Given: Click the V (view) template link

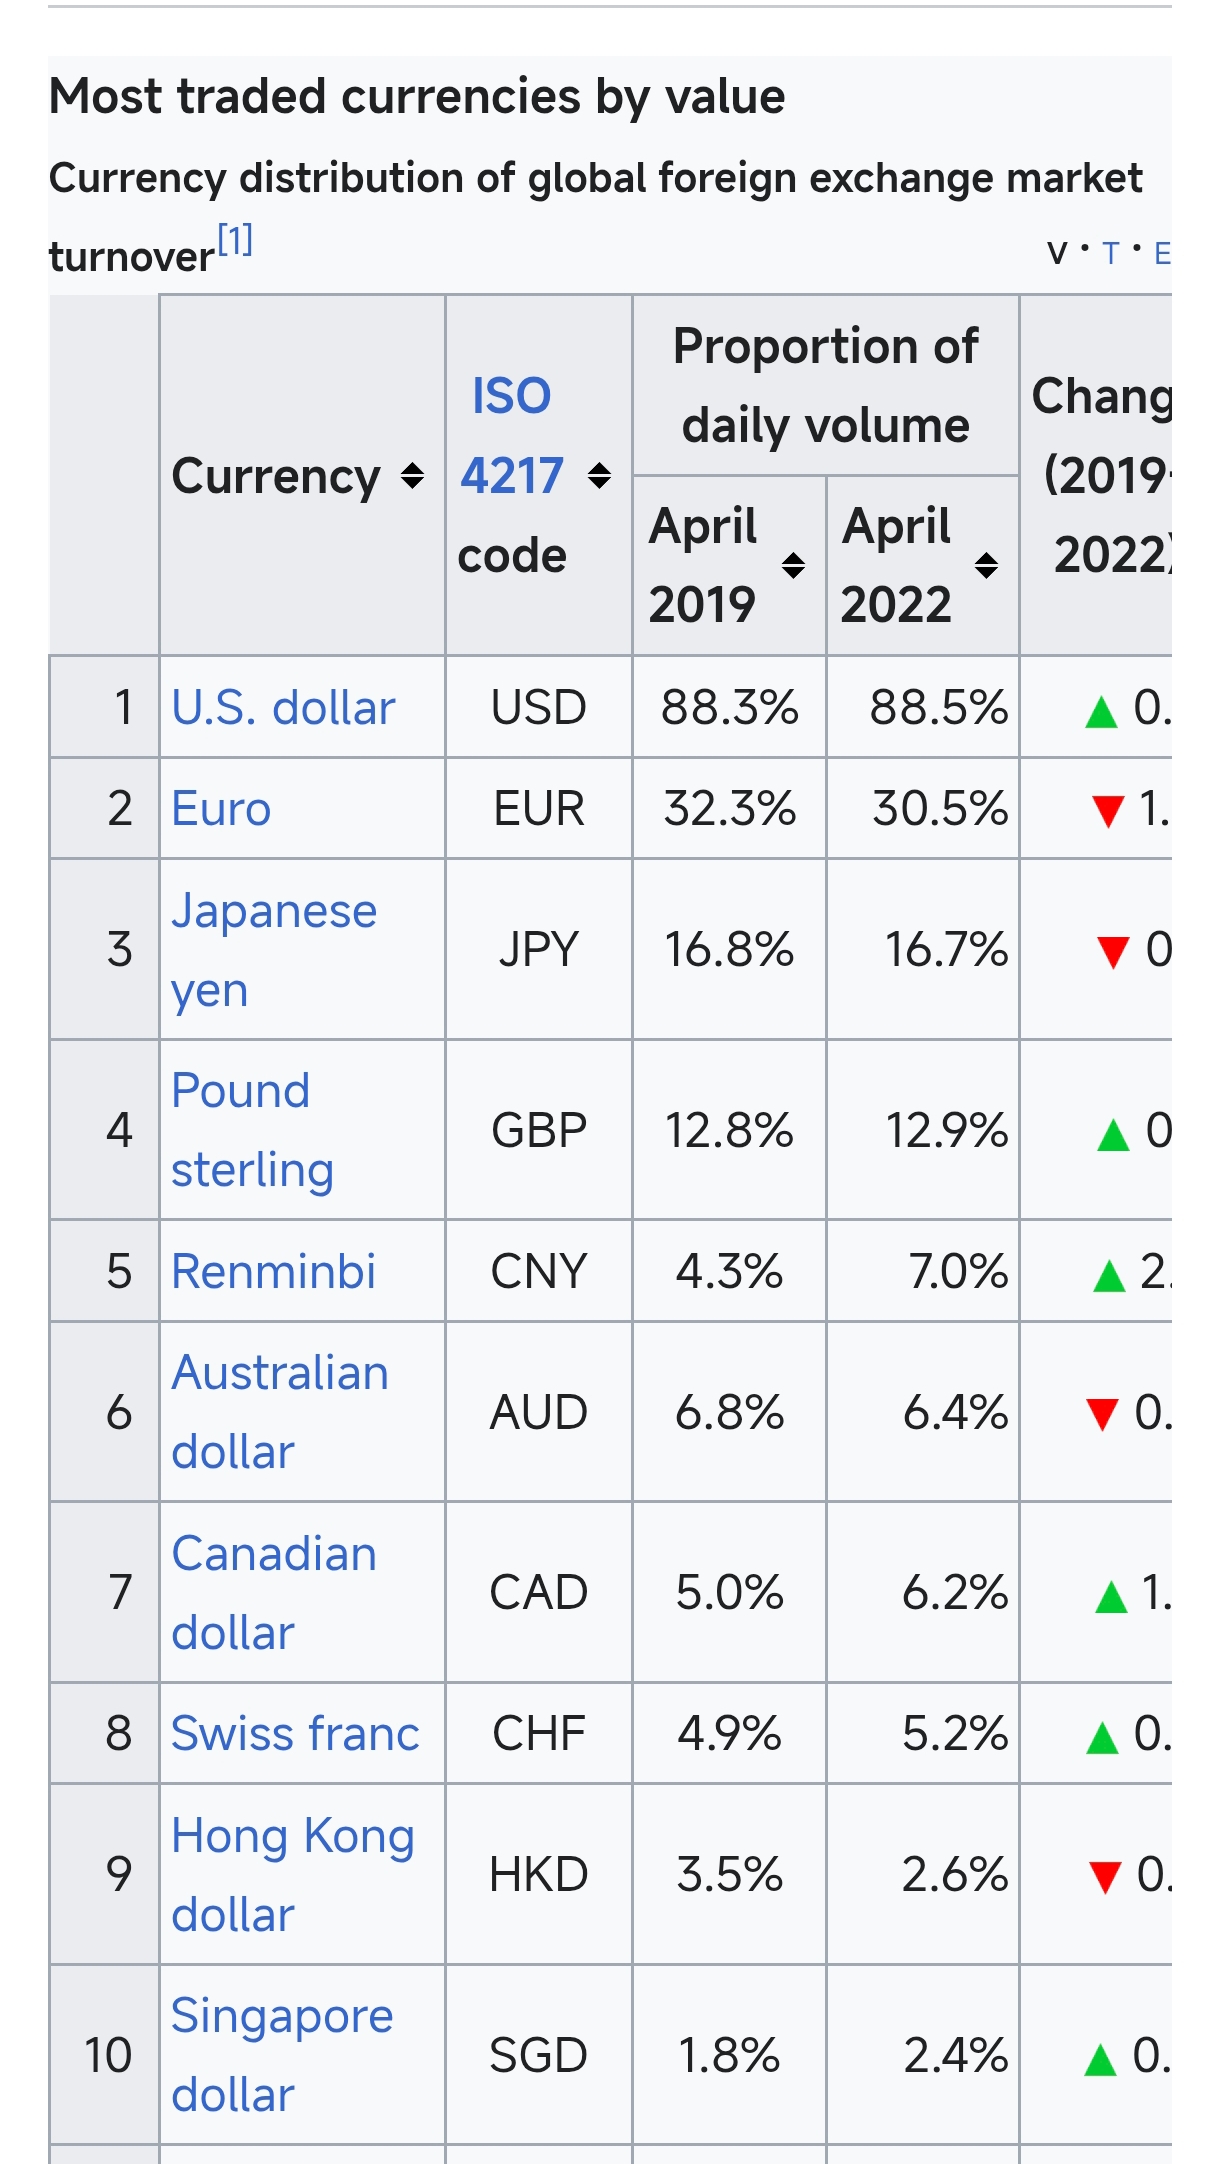Looking at the screenshot, I should point(1057,254).
